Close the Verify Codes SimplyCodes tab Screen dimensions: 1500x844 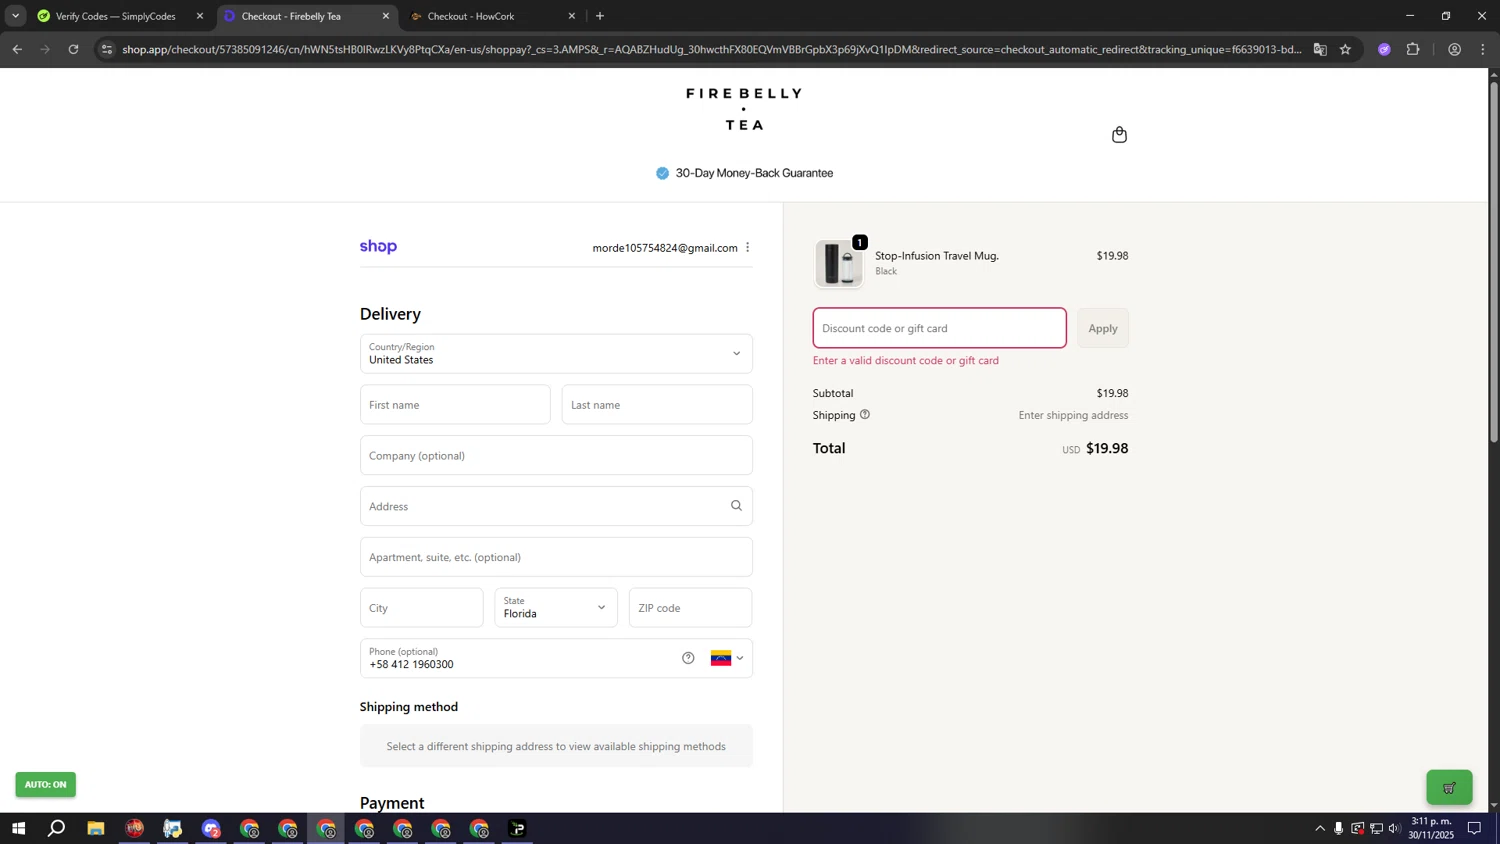coord(199,16)
